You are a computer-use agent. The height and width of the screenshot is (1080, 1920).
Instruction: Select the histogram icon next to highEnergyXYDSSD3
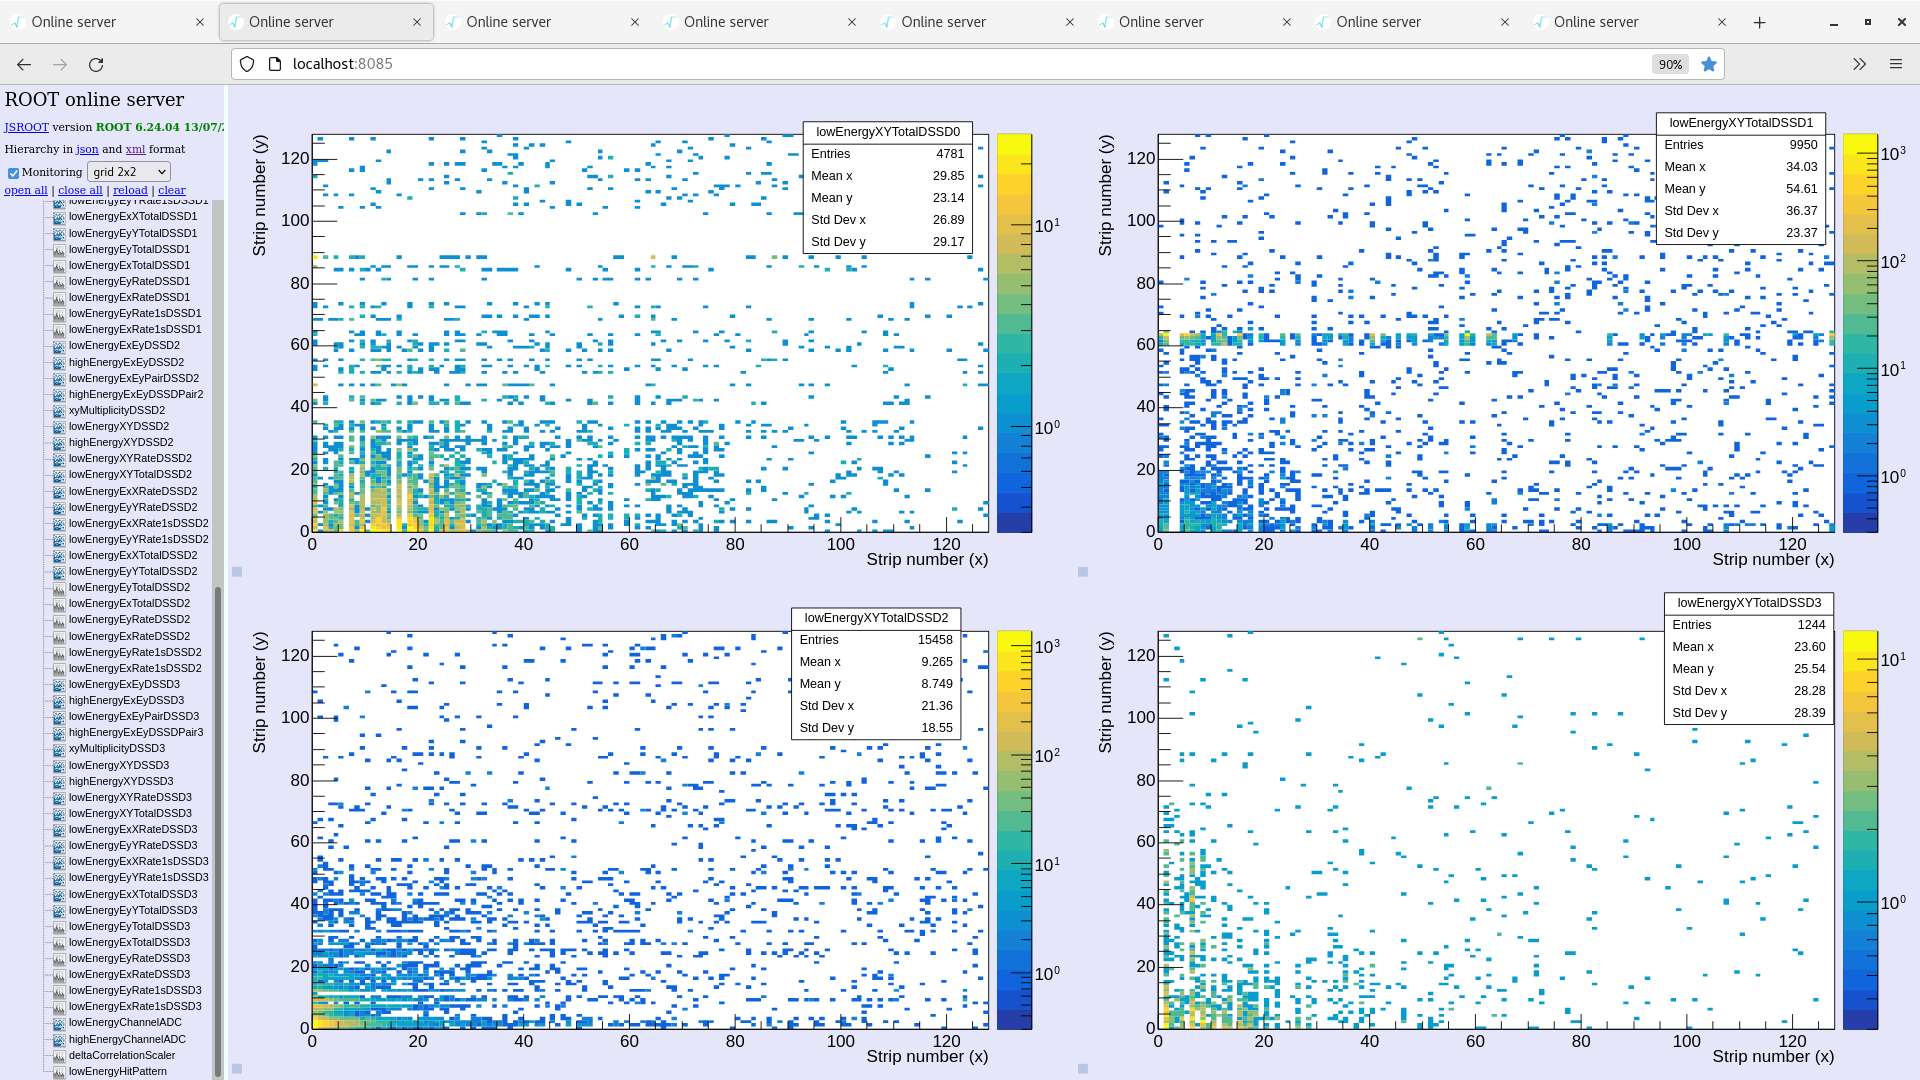[60, 781]
